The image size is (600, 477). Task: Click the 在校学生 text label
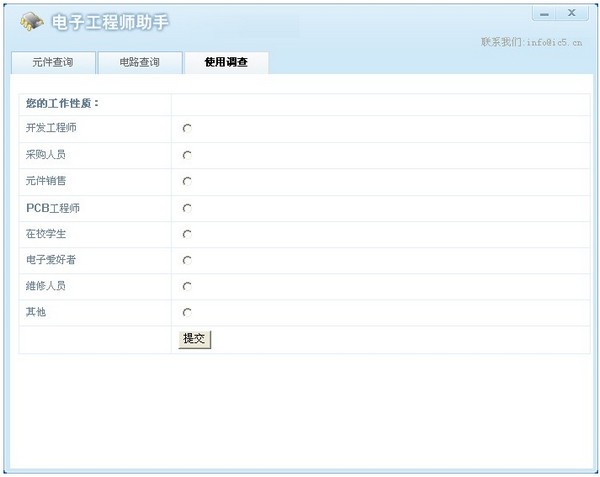coord(46,234)
